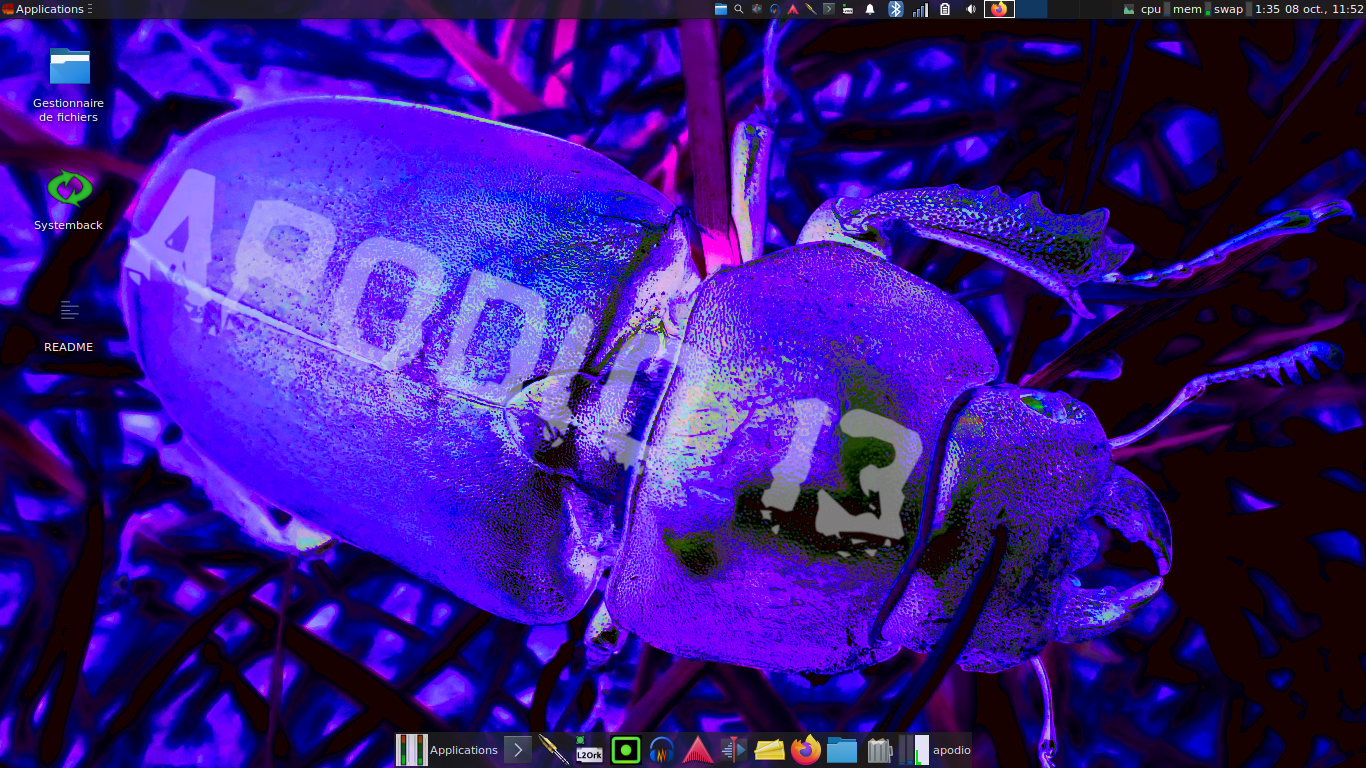Open the headphones audio app in dock
This screenshot has height=768, width=1366.
(661, 750)
